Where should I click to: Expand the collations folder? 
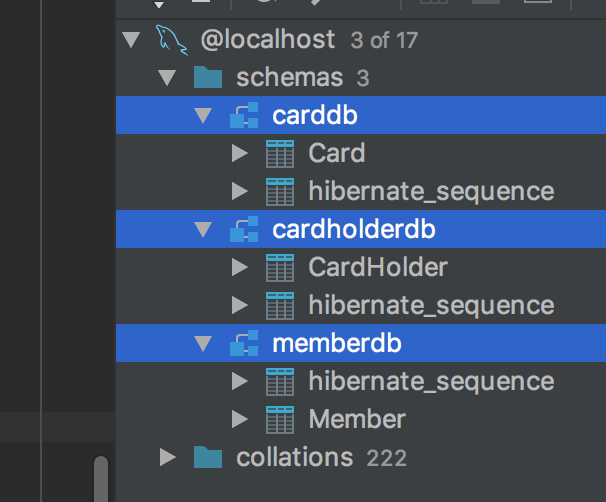coord(168,457)
